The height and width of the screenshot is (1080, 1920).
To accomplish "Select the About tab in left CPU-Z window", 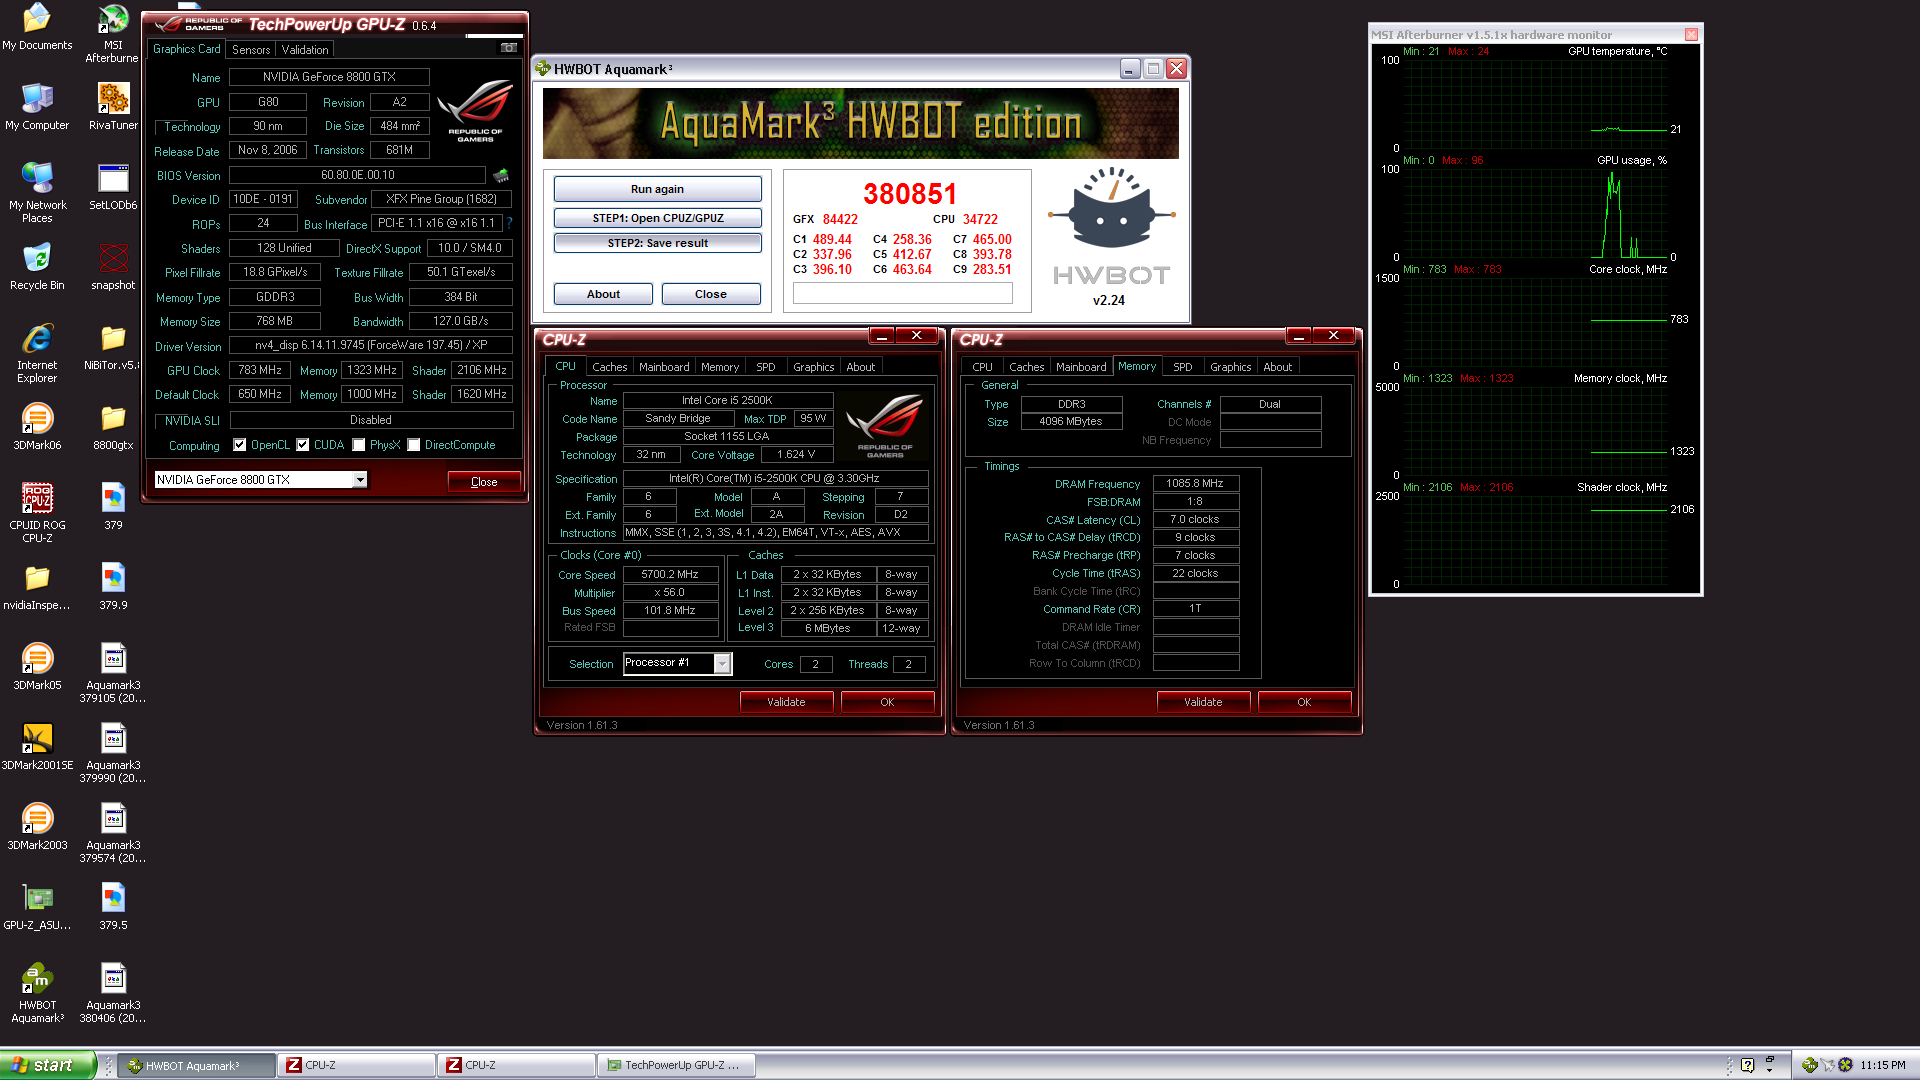I will click(860, 367).
